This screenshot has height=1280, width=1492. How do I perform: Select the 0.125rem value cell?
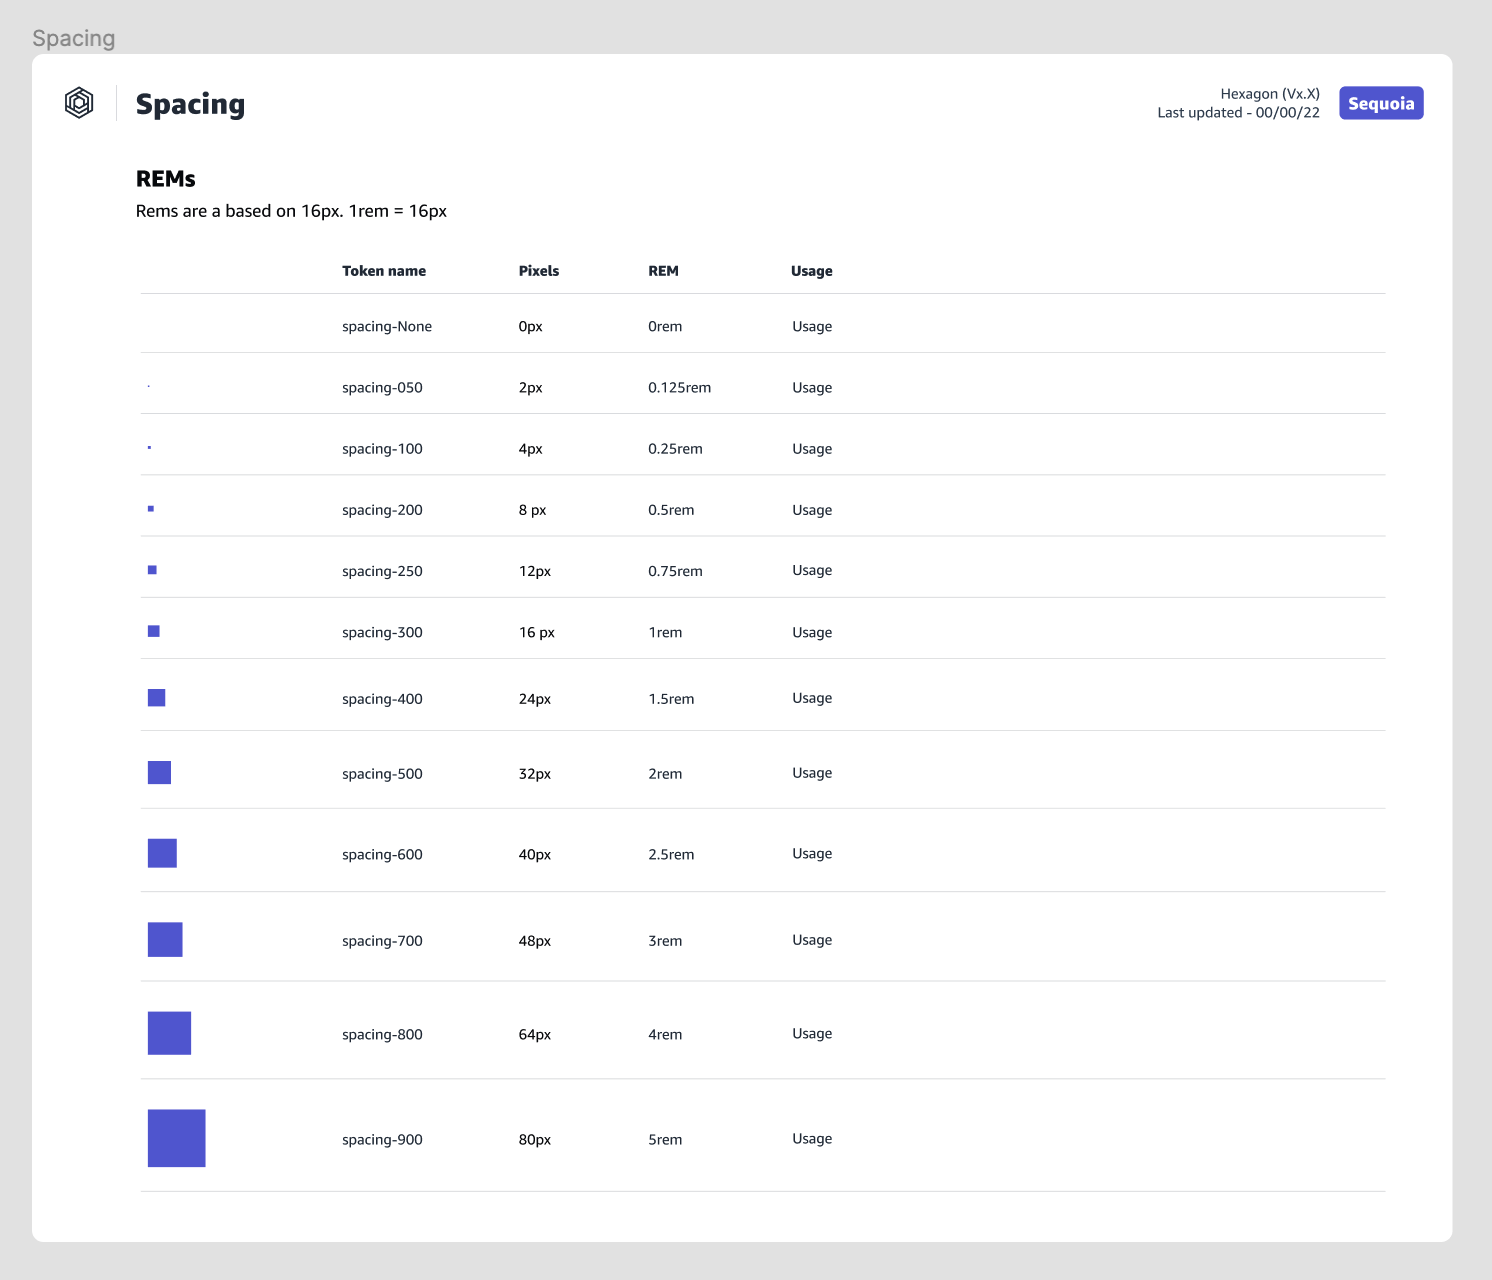tap(679, 388)
